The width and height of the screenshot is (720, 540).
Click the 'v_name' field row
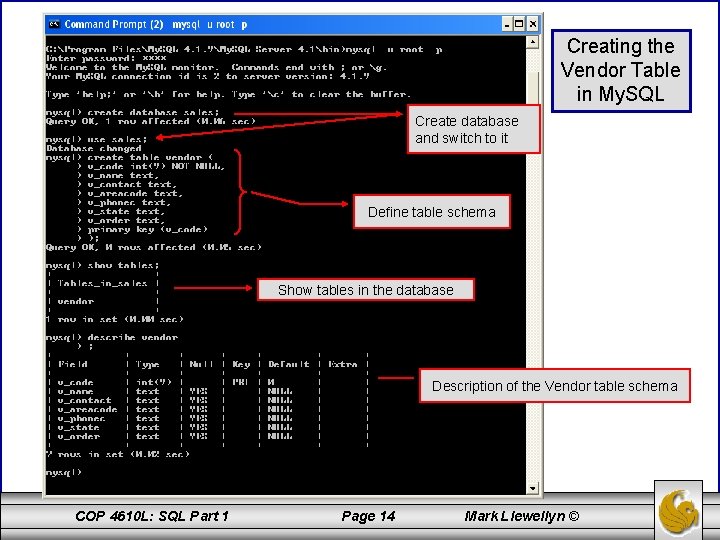point(208,391)
